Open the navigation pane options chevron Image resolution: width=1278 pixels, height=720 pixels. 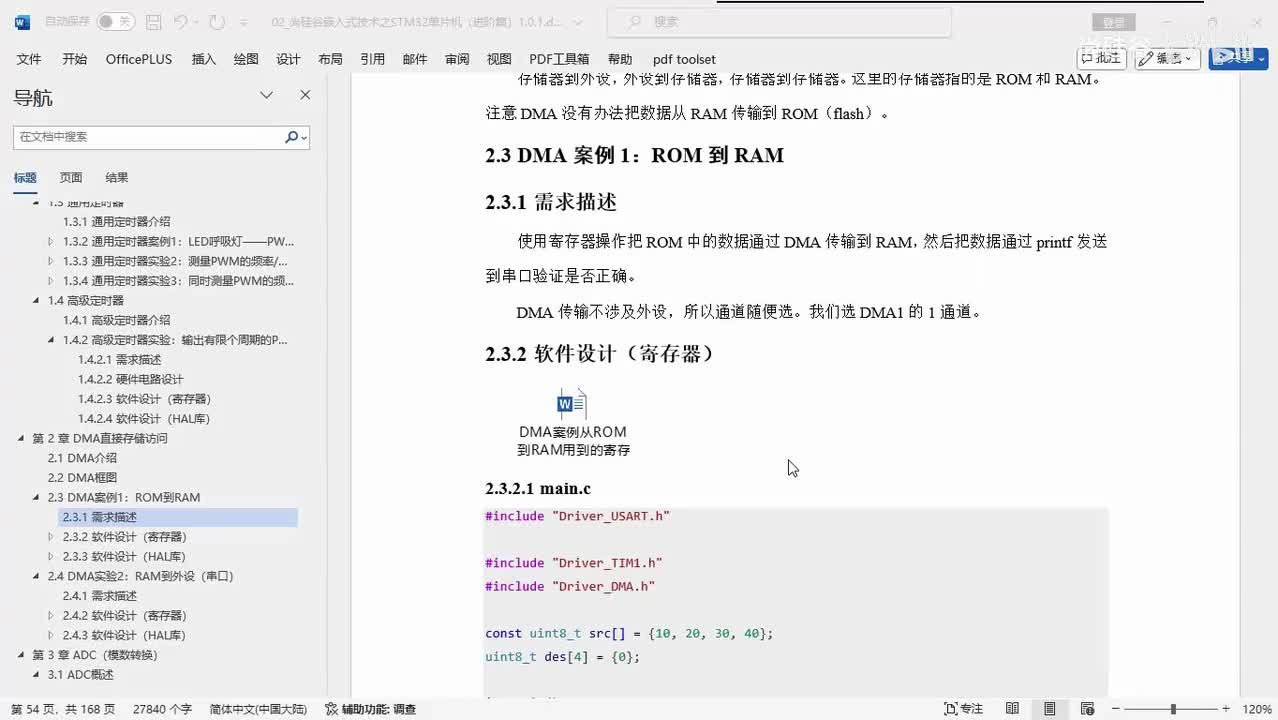267,95
